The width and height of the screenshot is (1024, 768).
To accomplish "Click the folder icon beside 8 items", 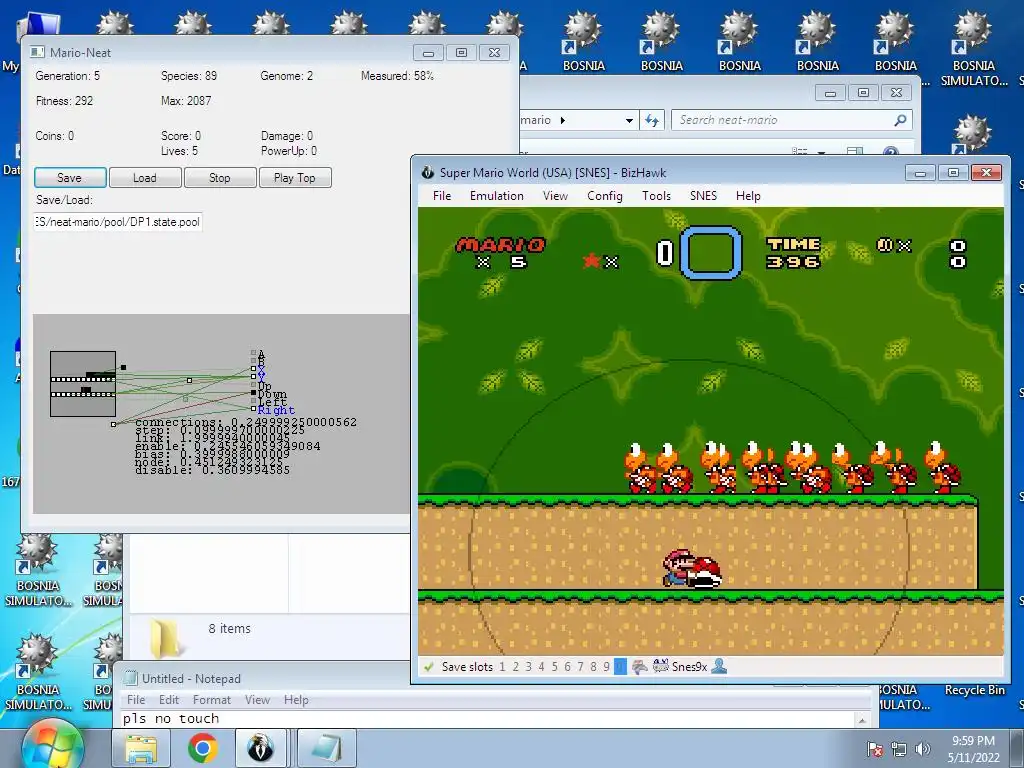I will tap(165, 637).
